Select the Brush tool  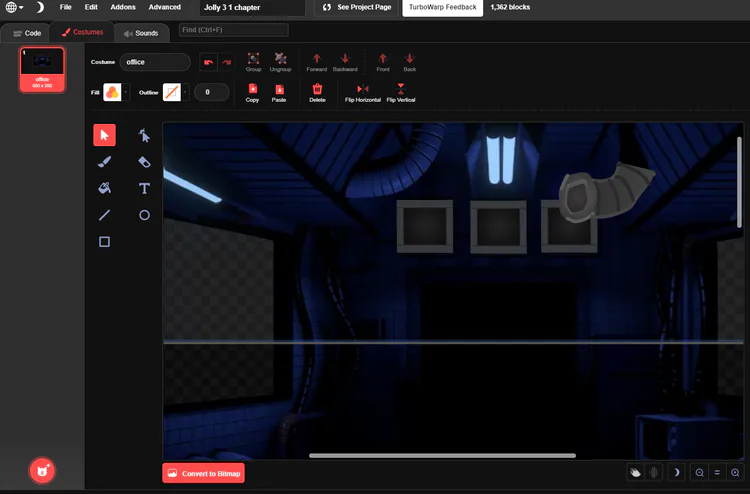pos(104,162)
